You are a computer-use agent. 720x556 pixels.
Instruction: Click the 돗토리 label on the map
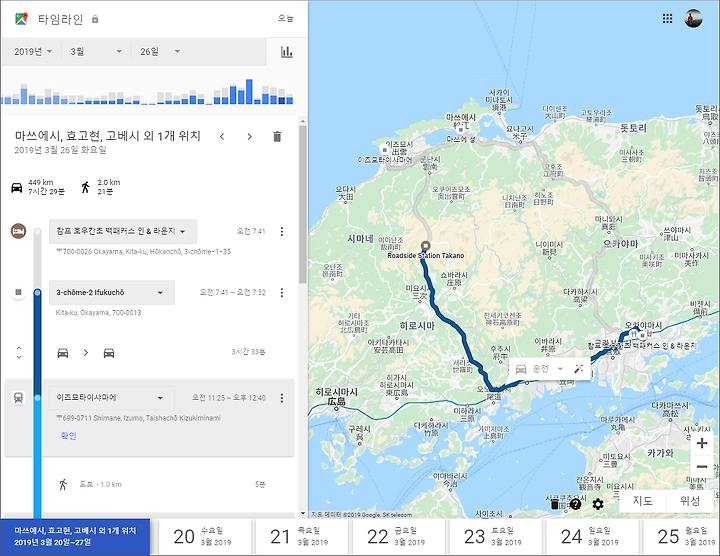[x=633, y=128]
